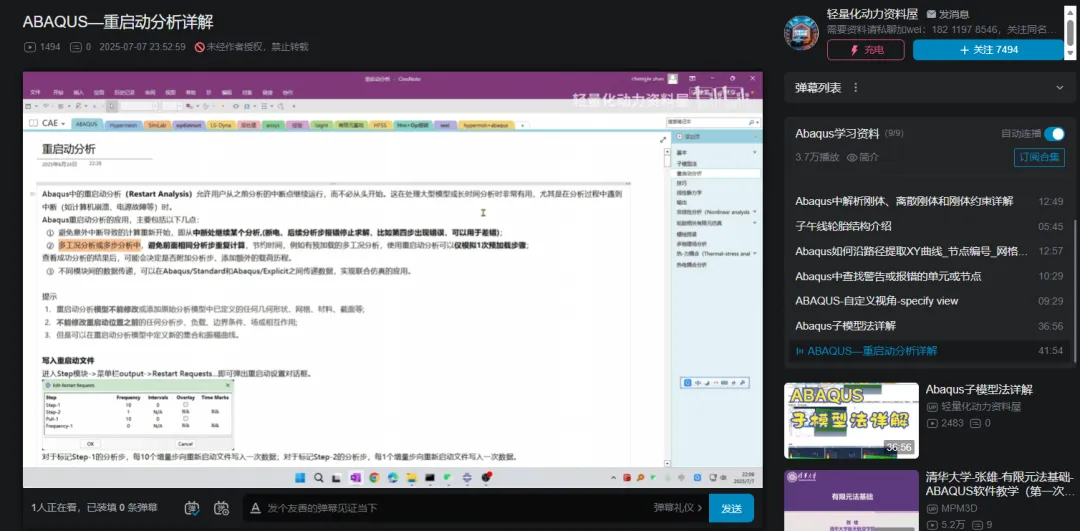Select current ABAQUS—重启动分析详解 playlist entry
1080x531 pixels.
pos(931,351)
